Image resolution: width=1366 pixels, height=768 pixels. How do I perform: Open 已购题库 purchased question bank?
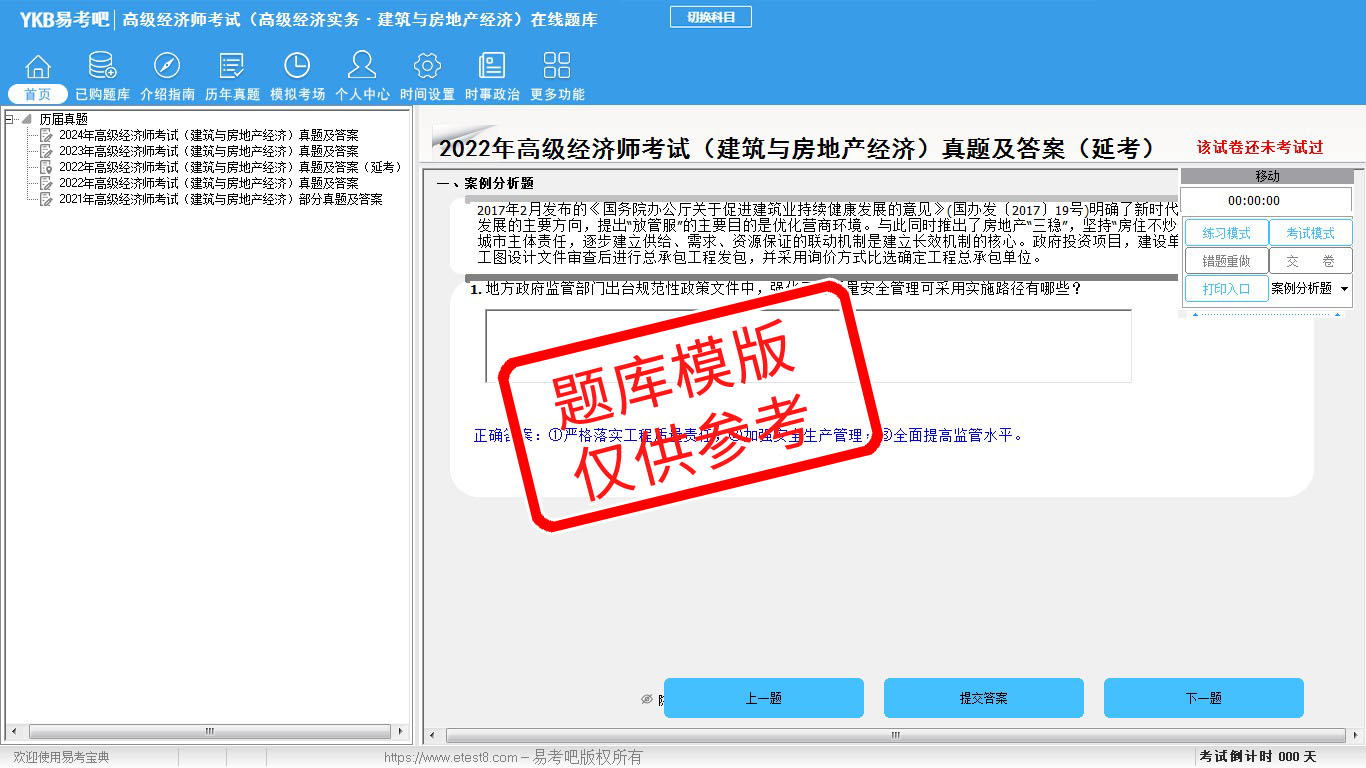(102, 67)
